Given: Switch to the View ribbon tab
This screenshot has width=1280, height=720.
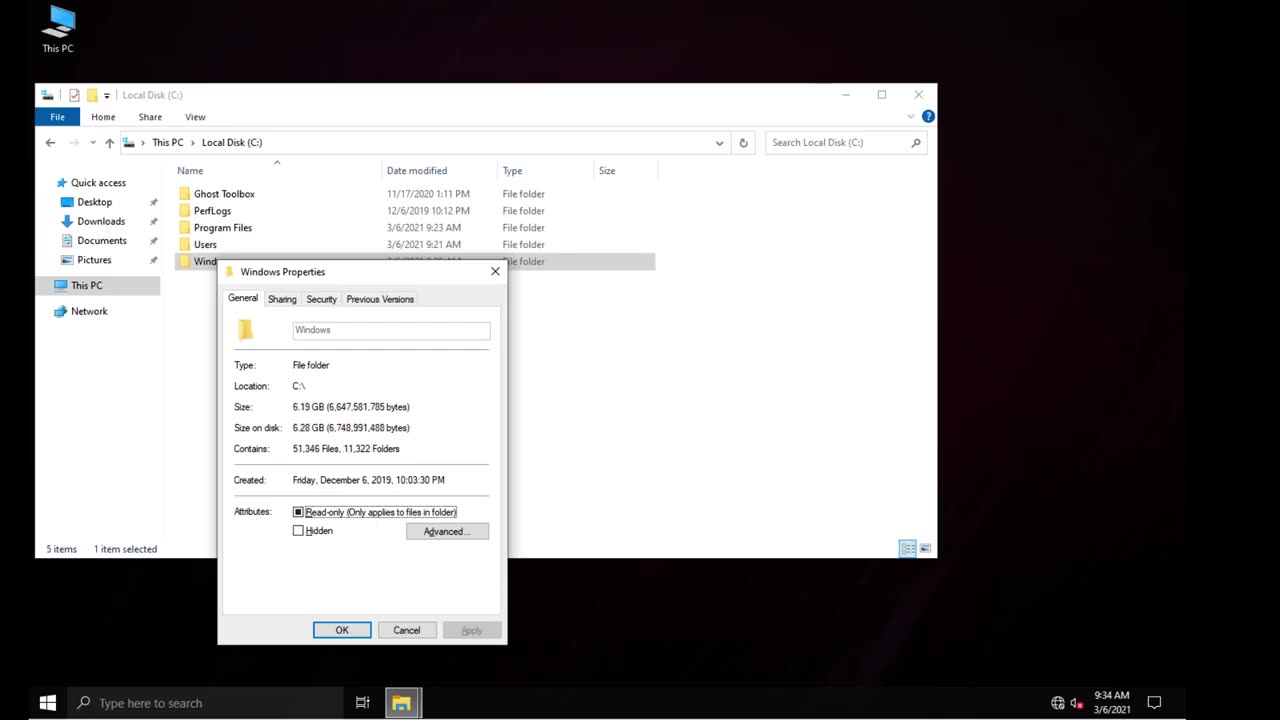Looking at the screenshot, I should coord(195,117).
